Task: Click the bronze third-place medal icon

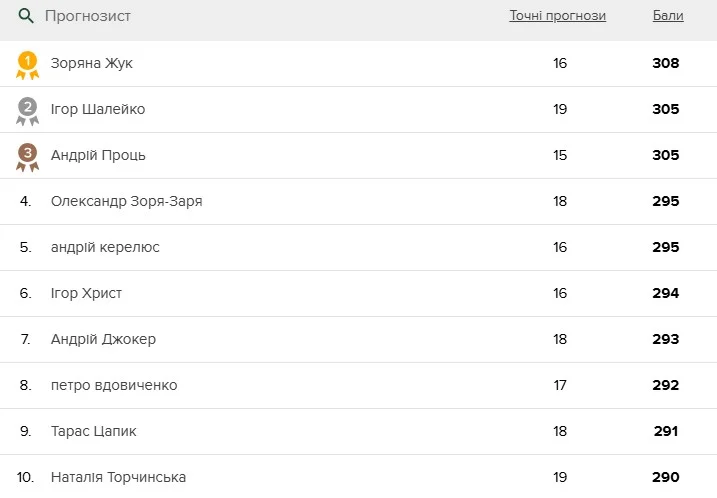Action: click(27, 156)
